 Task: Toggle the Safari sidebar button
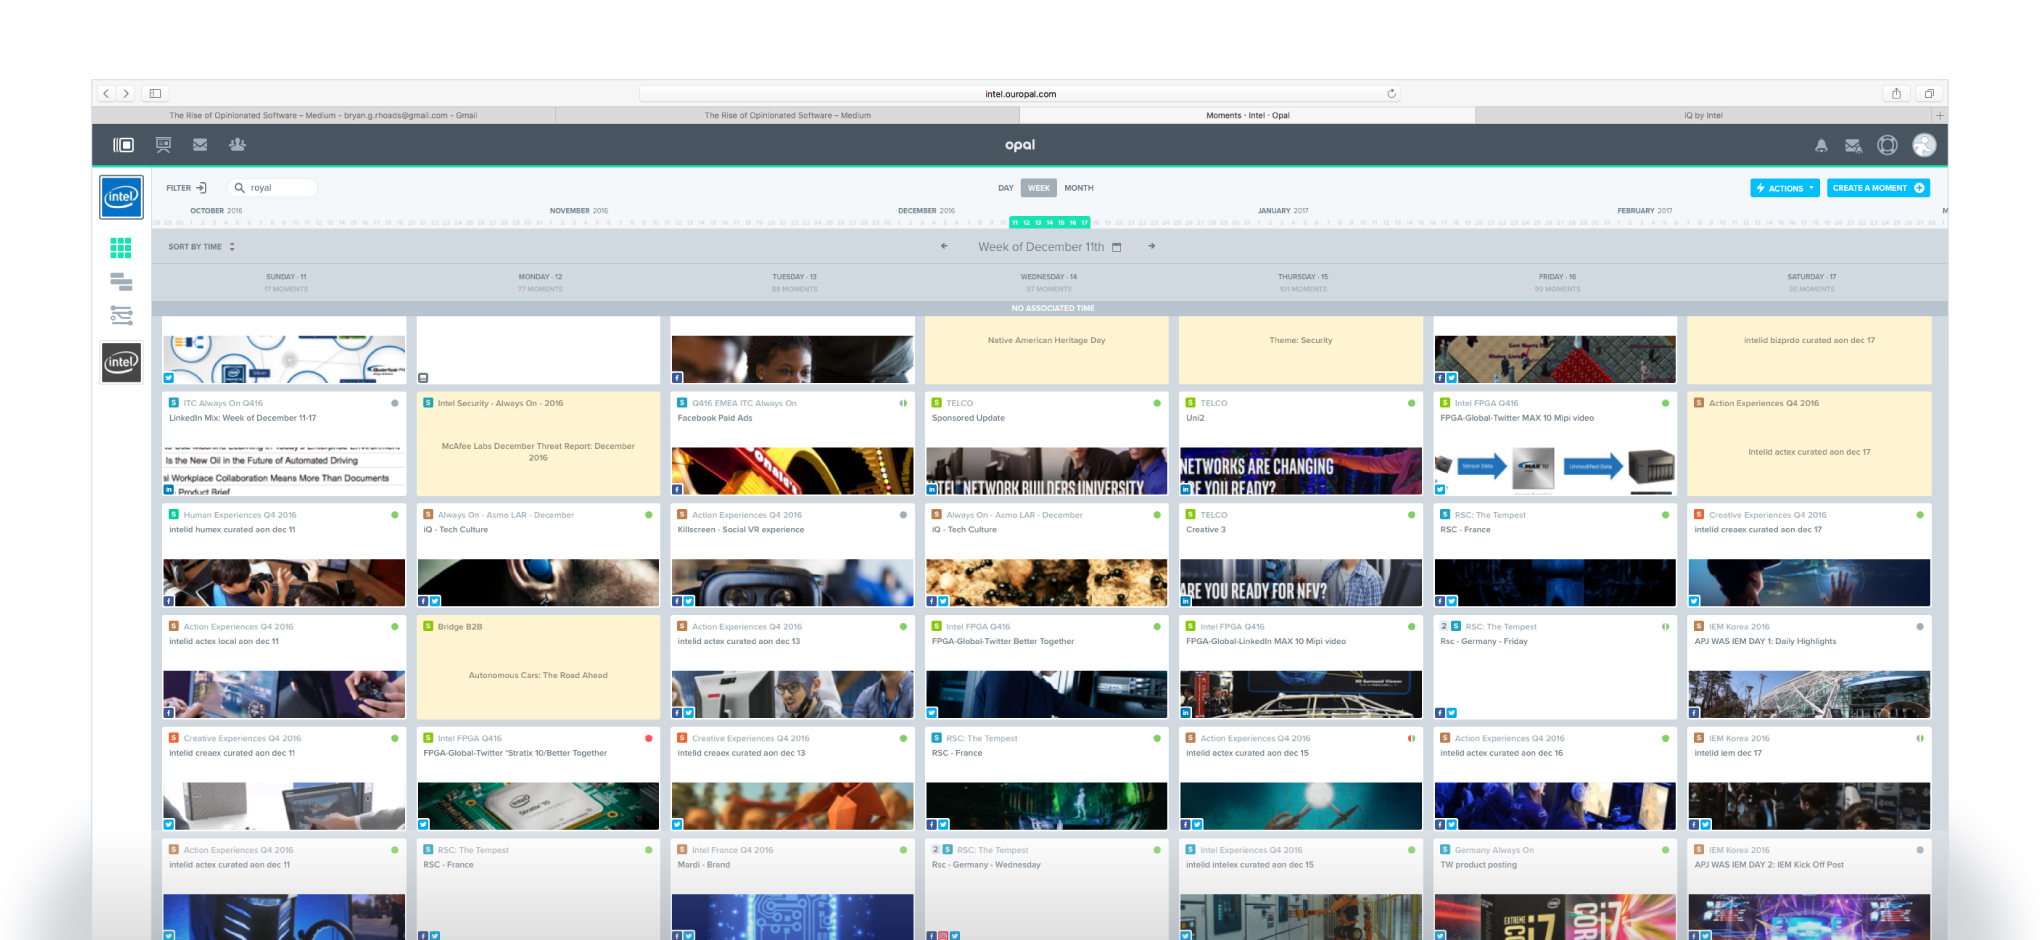coord(155,94)
